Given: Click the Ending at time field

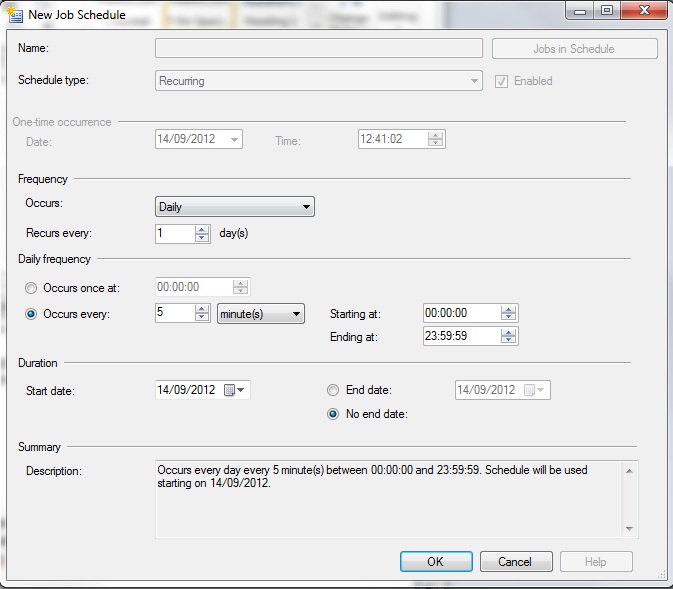Looking at the screenshot, I should click(460, 337).
